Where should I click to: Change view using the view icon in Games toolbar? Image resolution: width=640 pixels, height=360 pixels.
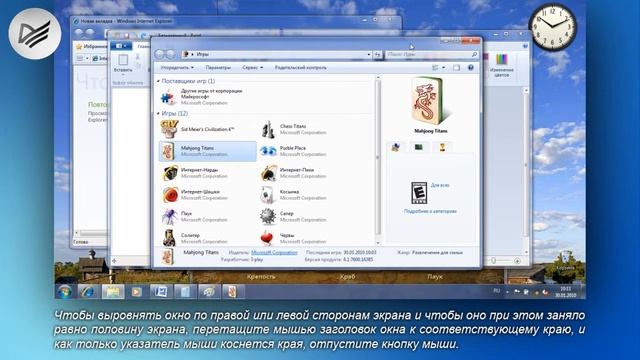click(x=436, y=67)
